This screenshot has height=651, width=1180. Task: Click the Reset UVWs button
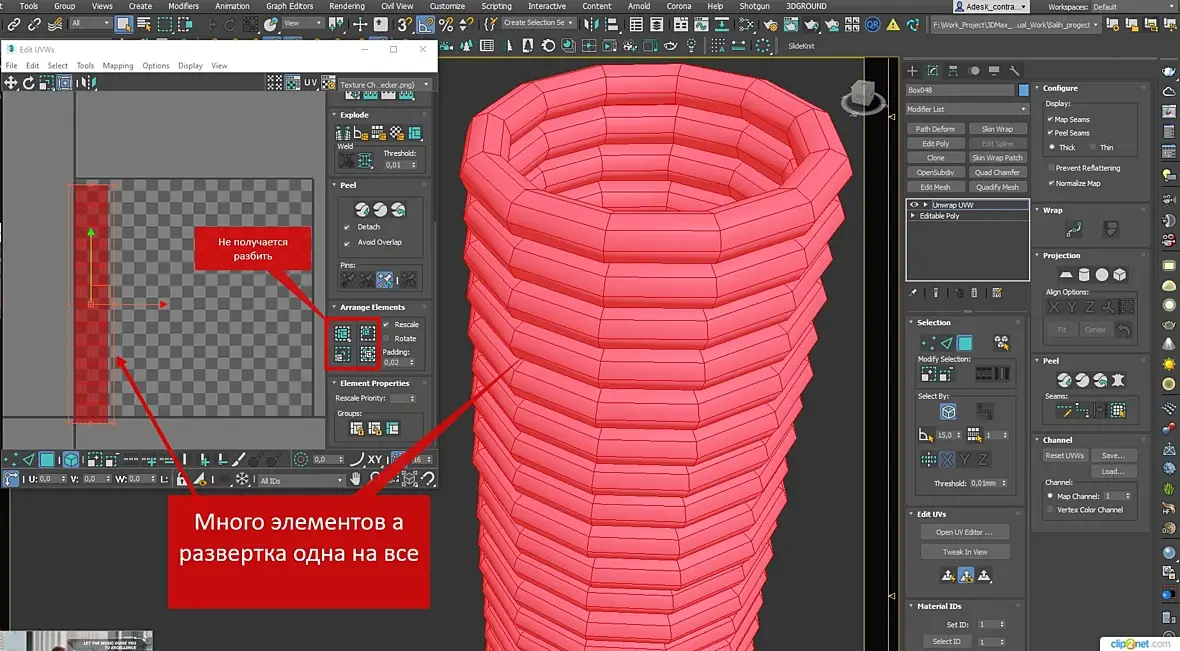click(1065, 455)
